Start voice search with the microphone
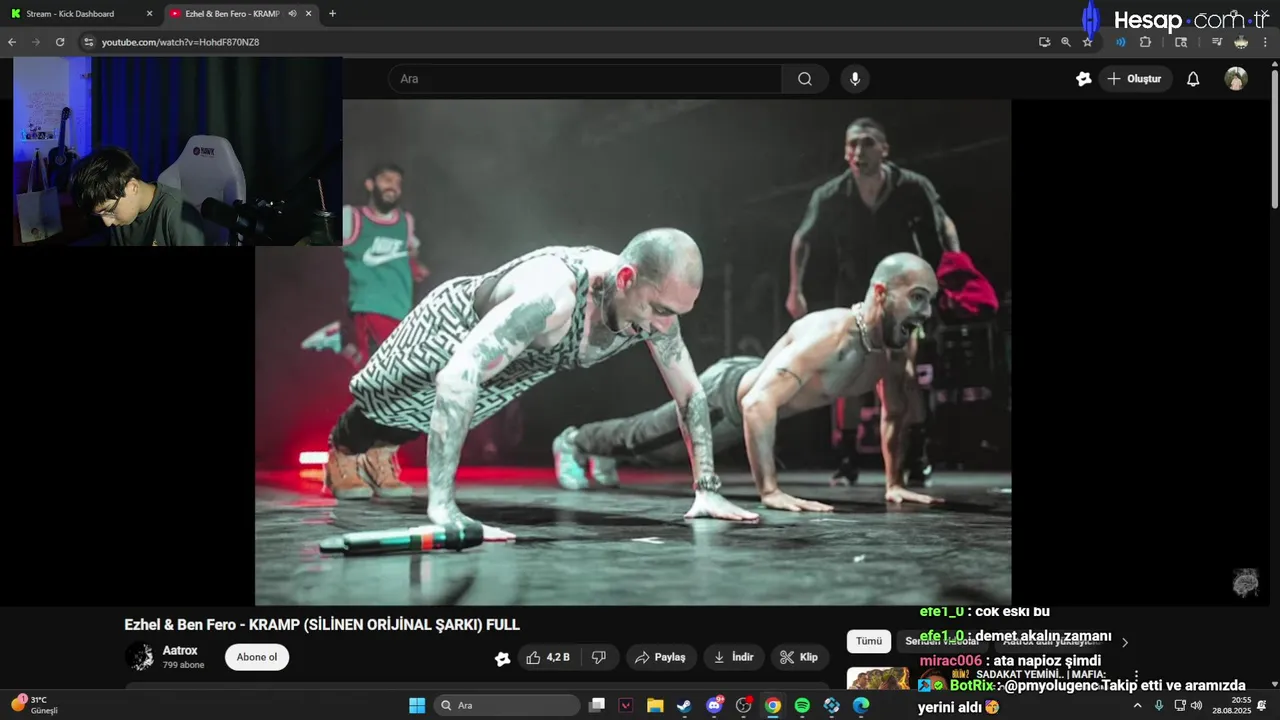 854,79
